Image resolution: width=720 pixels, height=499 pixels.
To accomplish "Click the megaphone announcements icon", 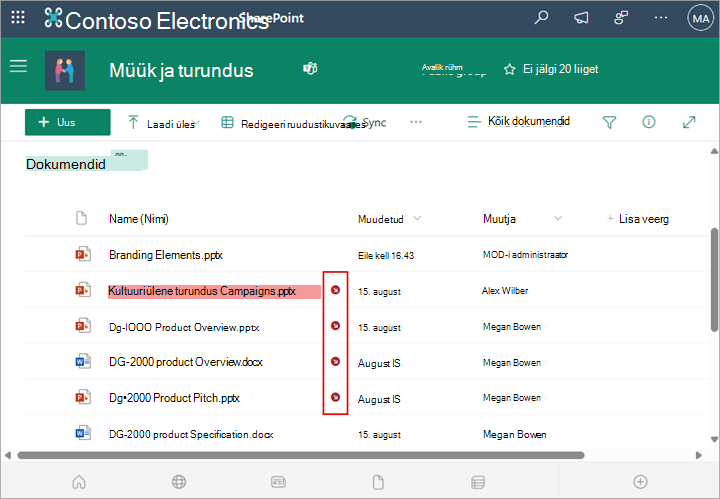I will (x=581, y=18).
